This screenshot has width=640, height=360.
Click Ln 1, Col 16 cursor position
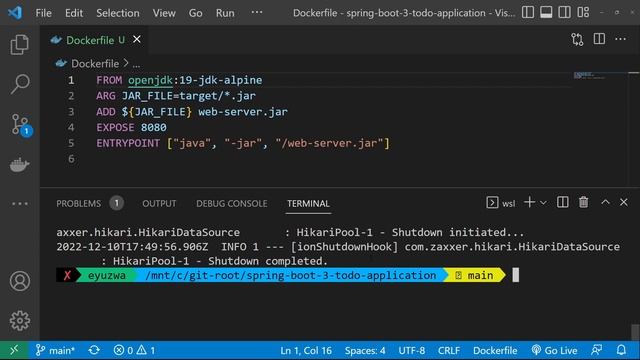coord(306,350)
